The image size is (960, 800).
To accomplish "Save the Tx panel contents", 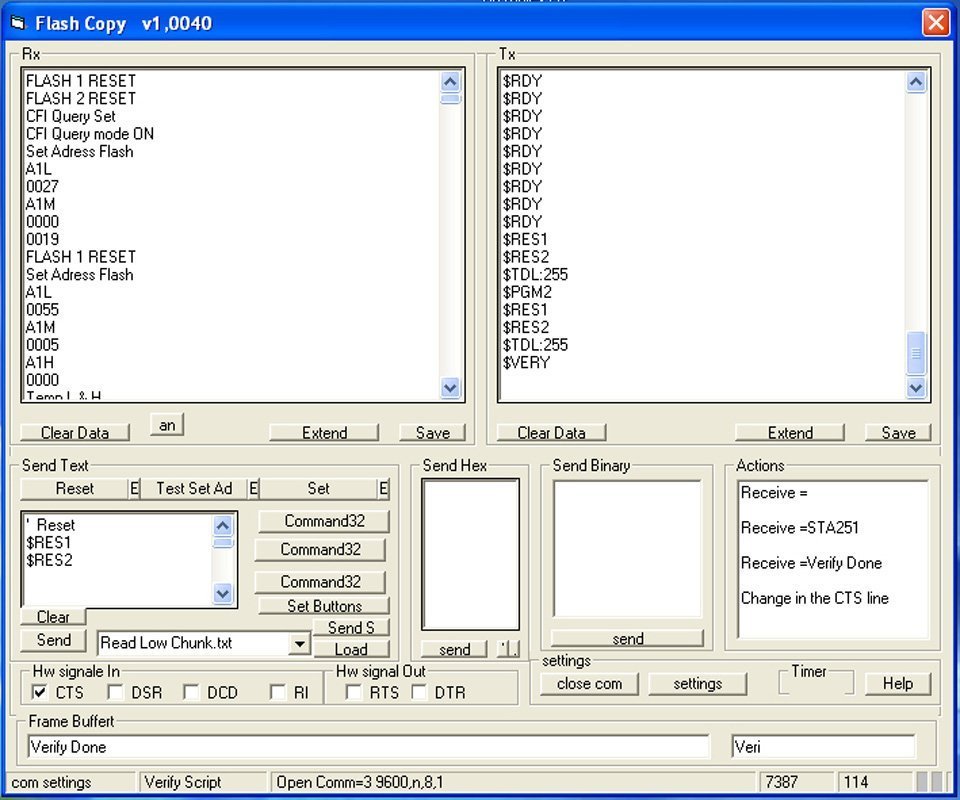I will (897, 432).
